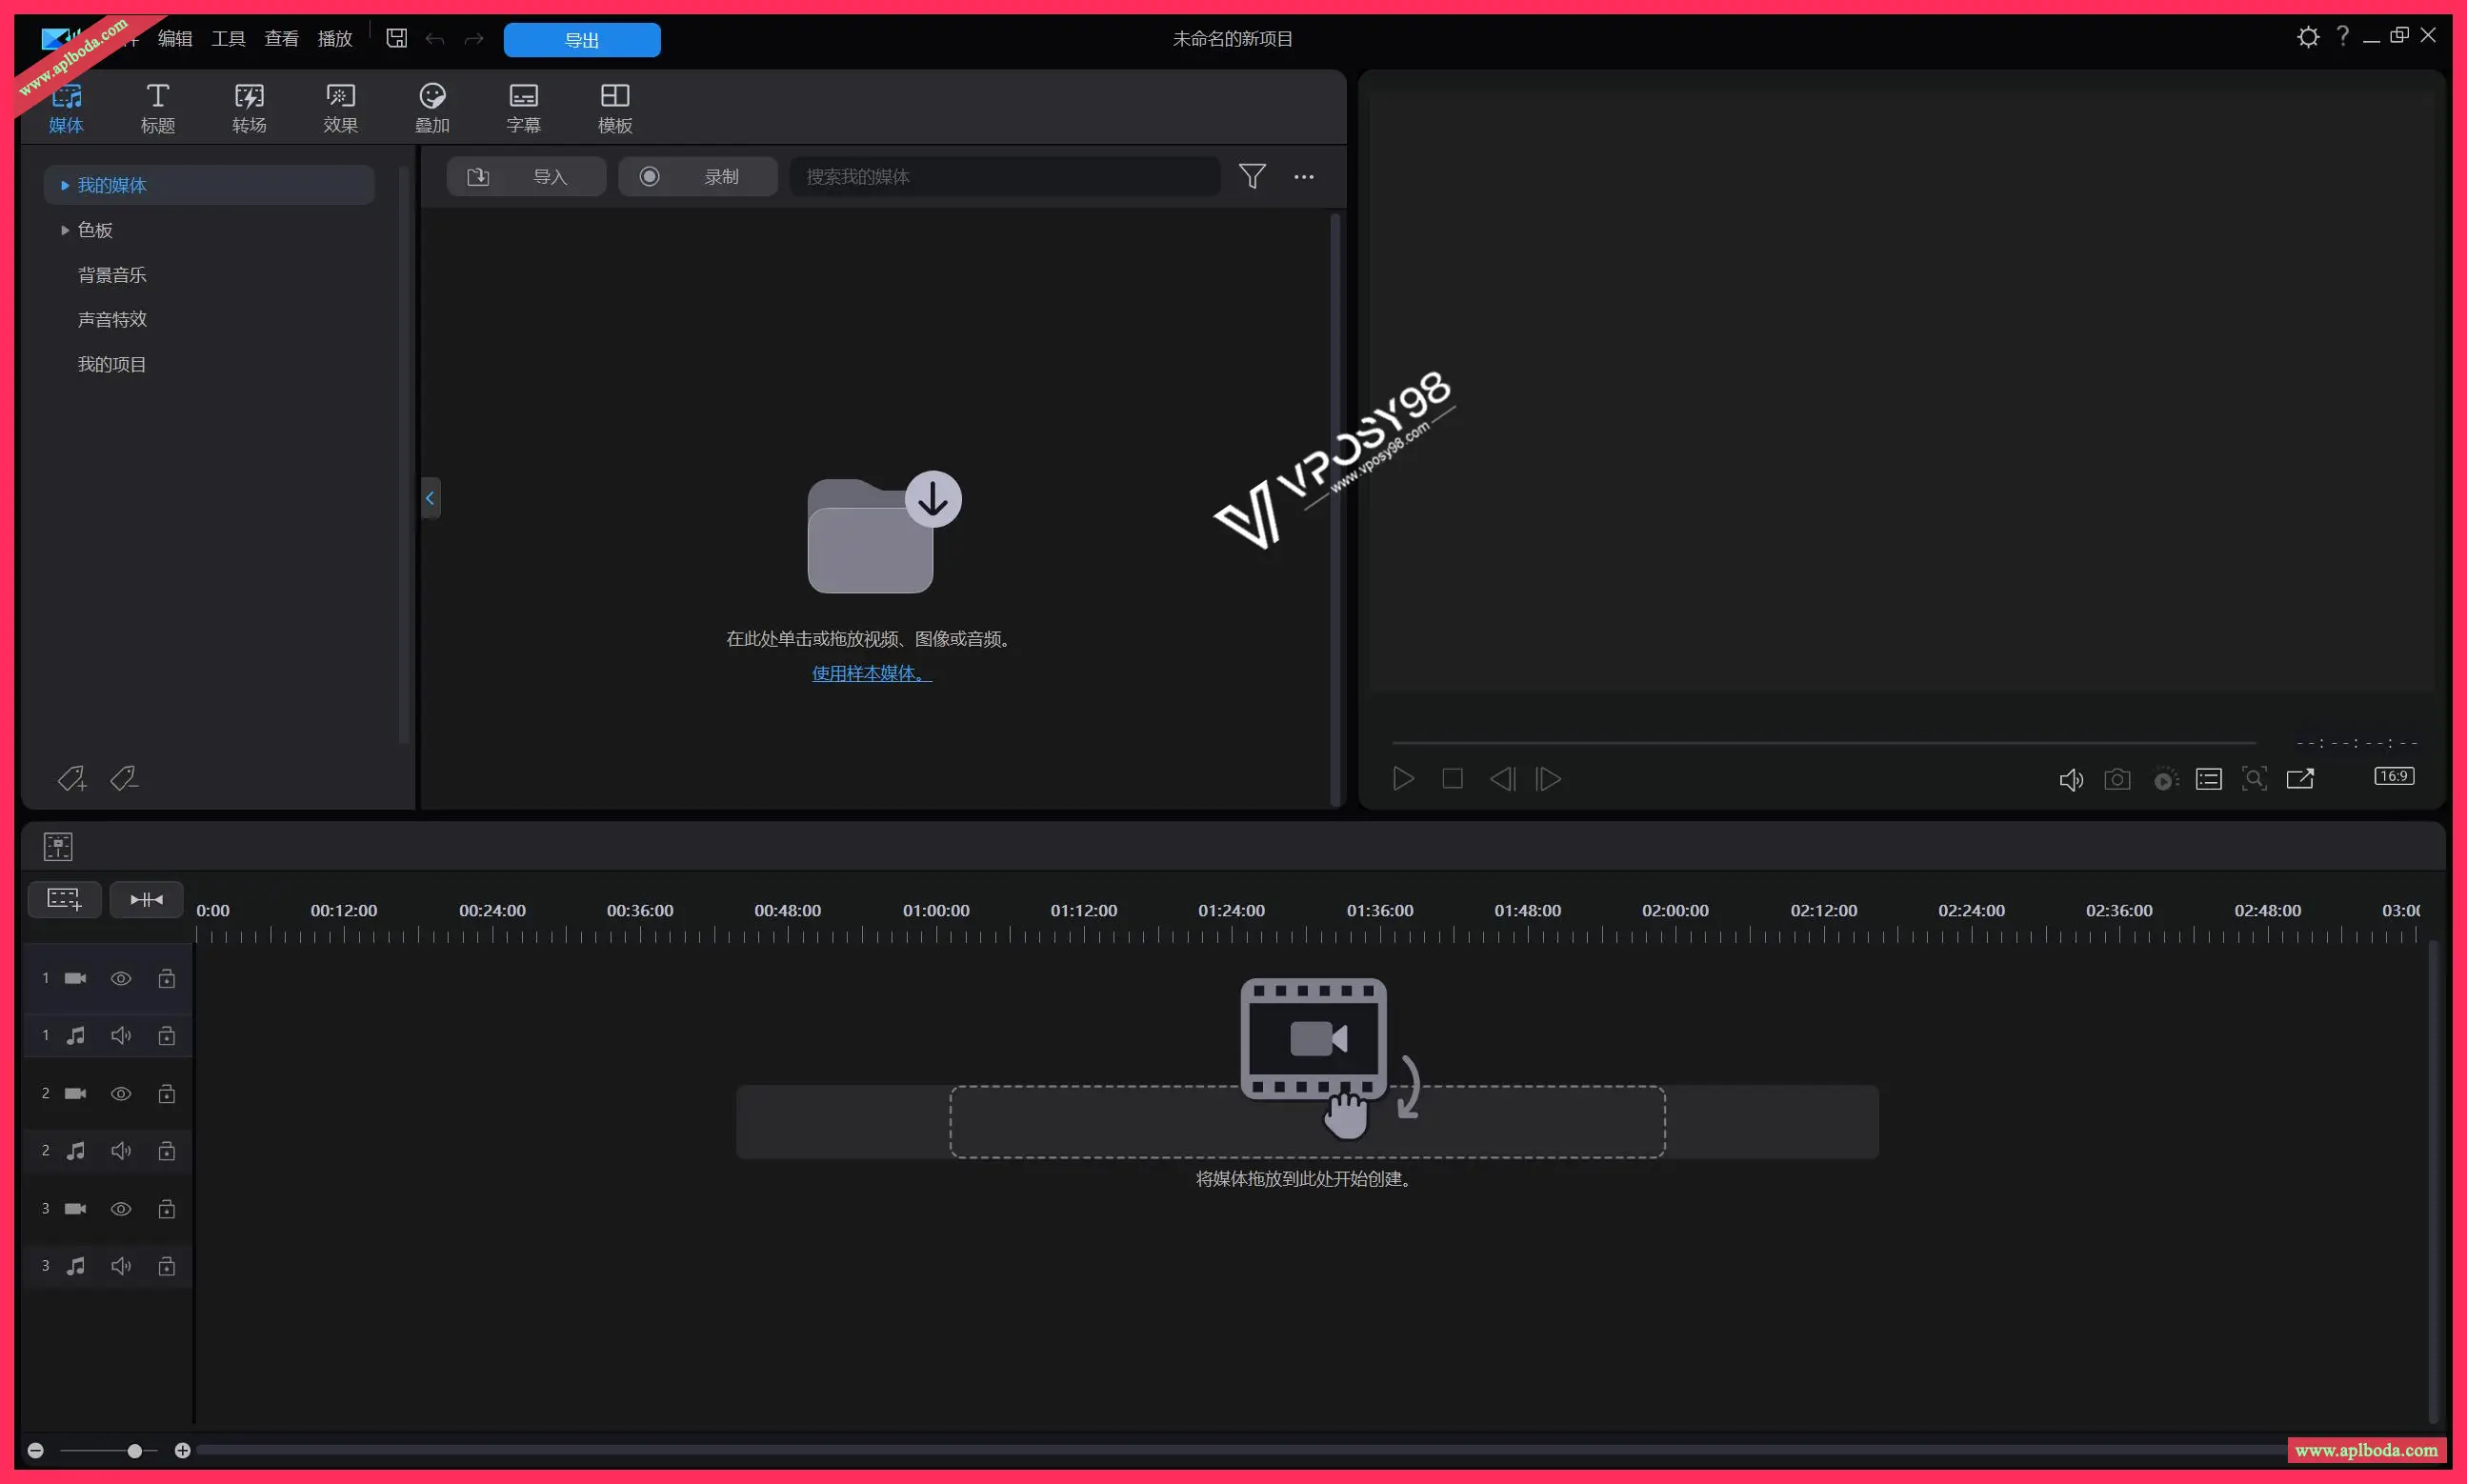This screenshot has height=1484, width=2467.
Task: Click the filter funnel icon
Action: pos(1252,176)
